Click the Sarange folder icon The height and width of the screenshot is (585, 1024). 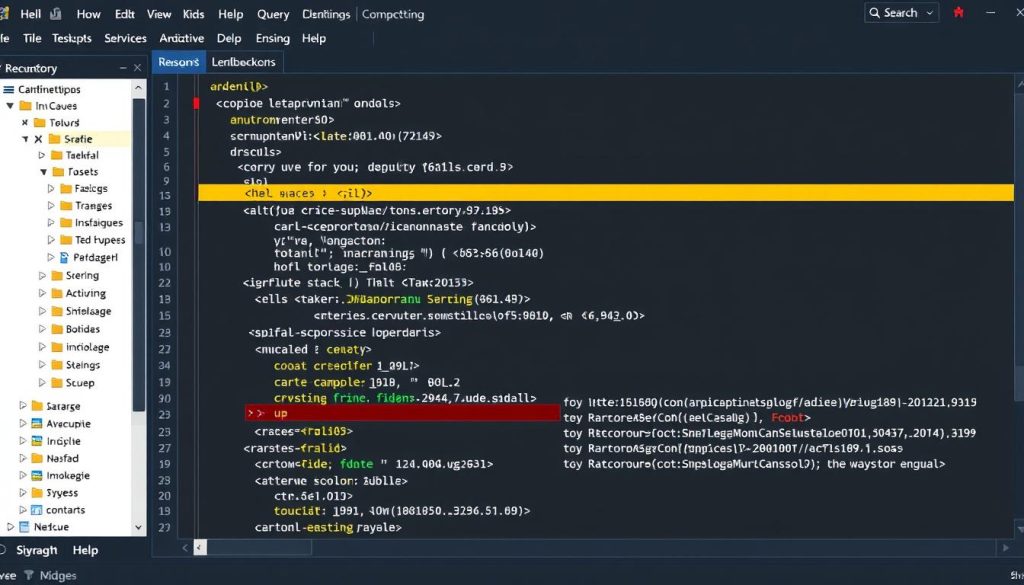tap(37, 405)
